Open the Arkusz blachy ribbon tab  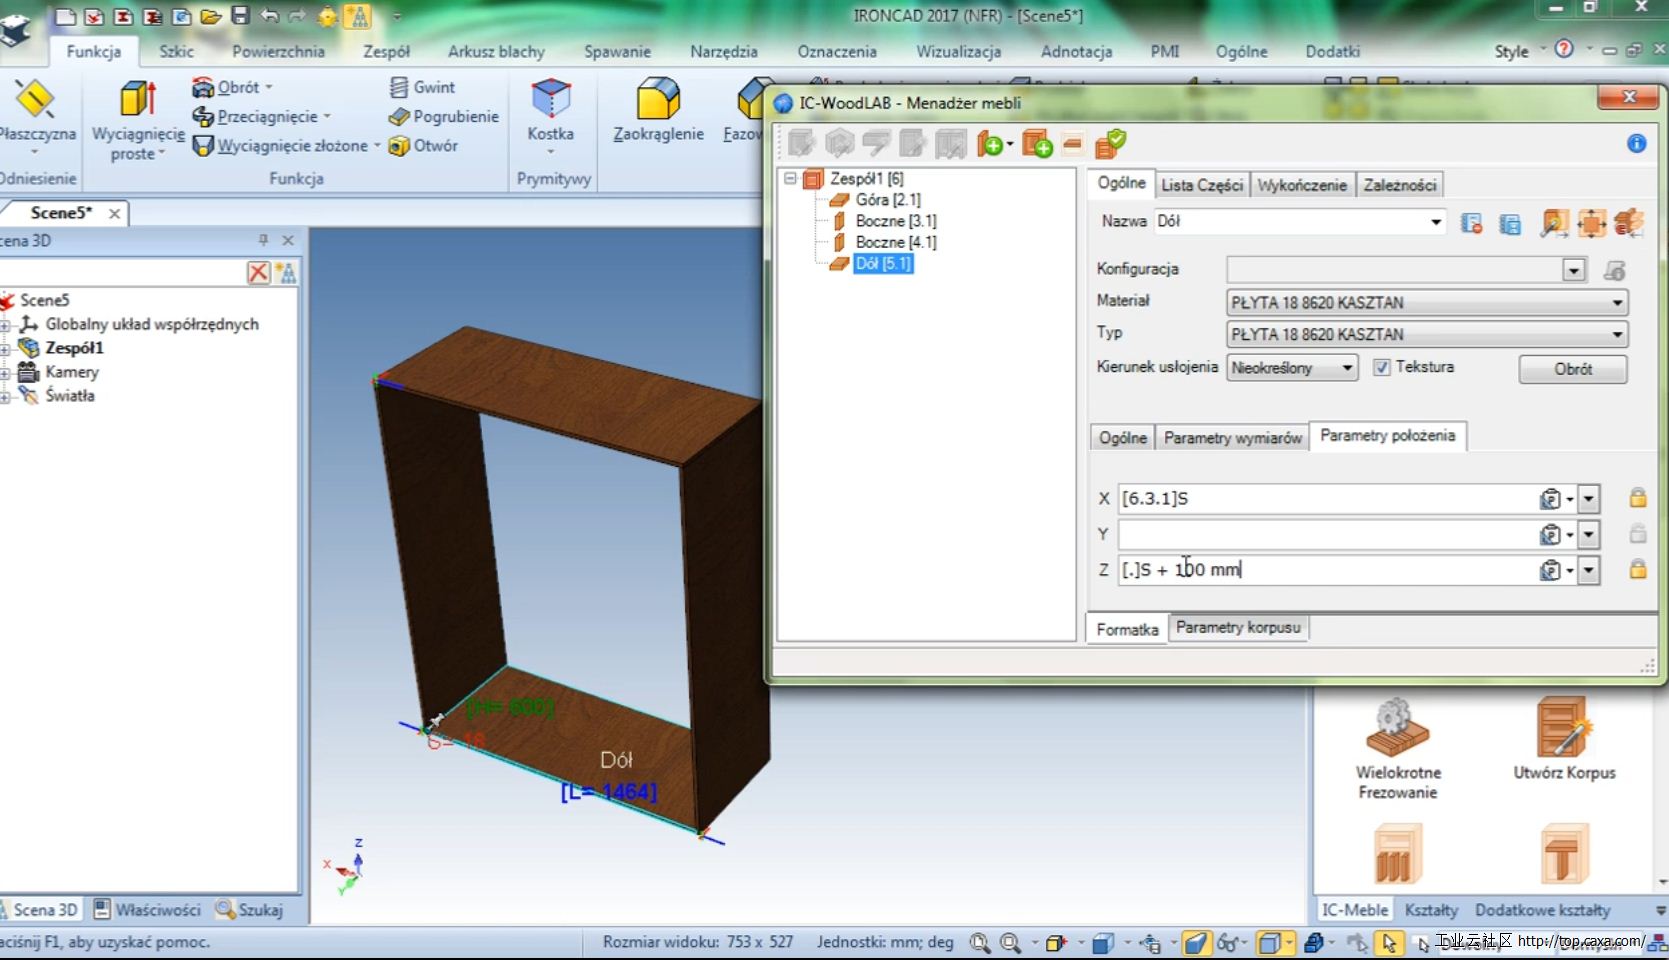(496, 51)
